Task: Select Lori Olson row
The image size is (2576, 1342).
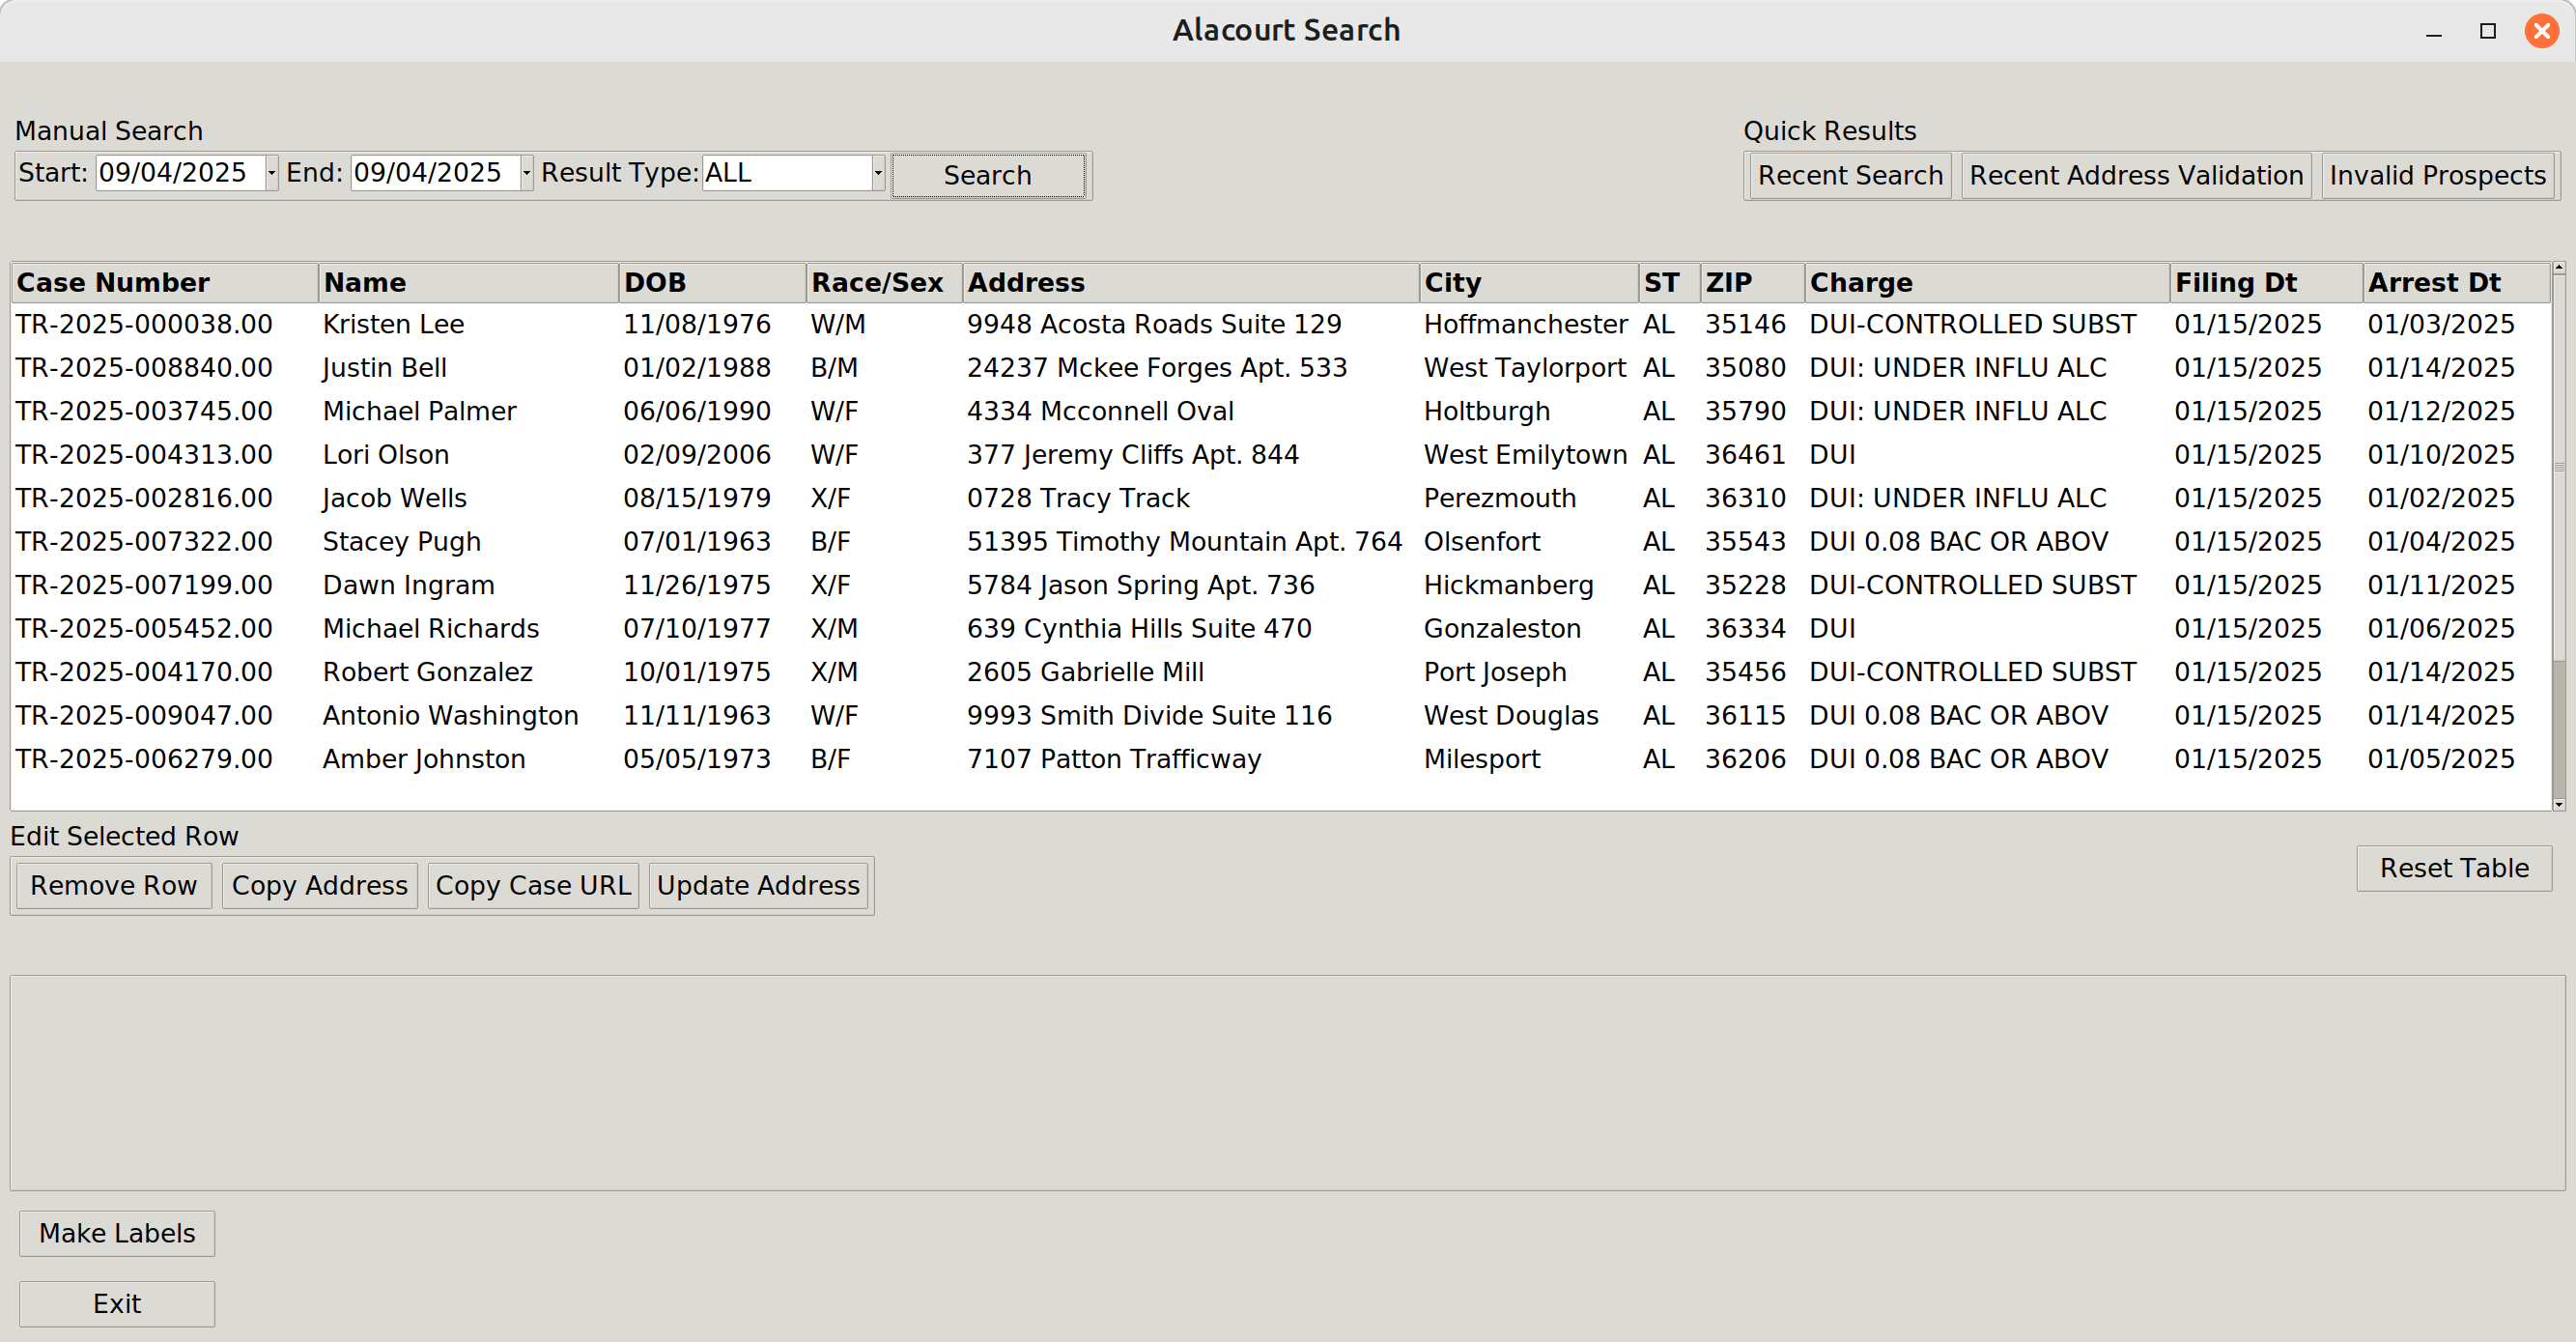Action: click(1280, 455)
